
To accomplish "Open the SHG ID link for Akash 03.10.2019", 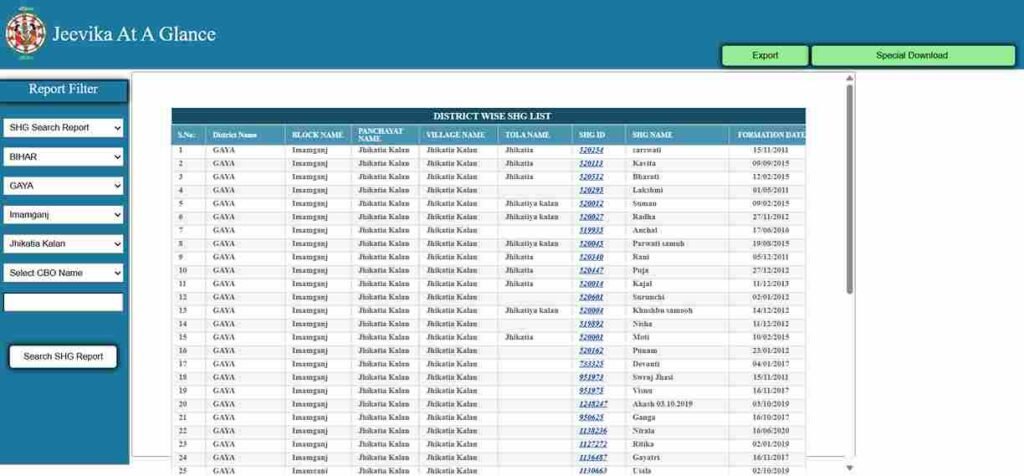I will point(591,404).
